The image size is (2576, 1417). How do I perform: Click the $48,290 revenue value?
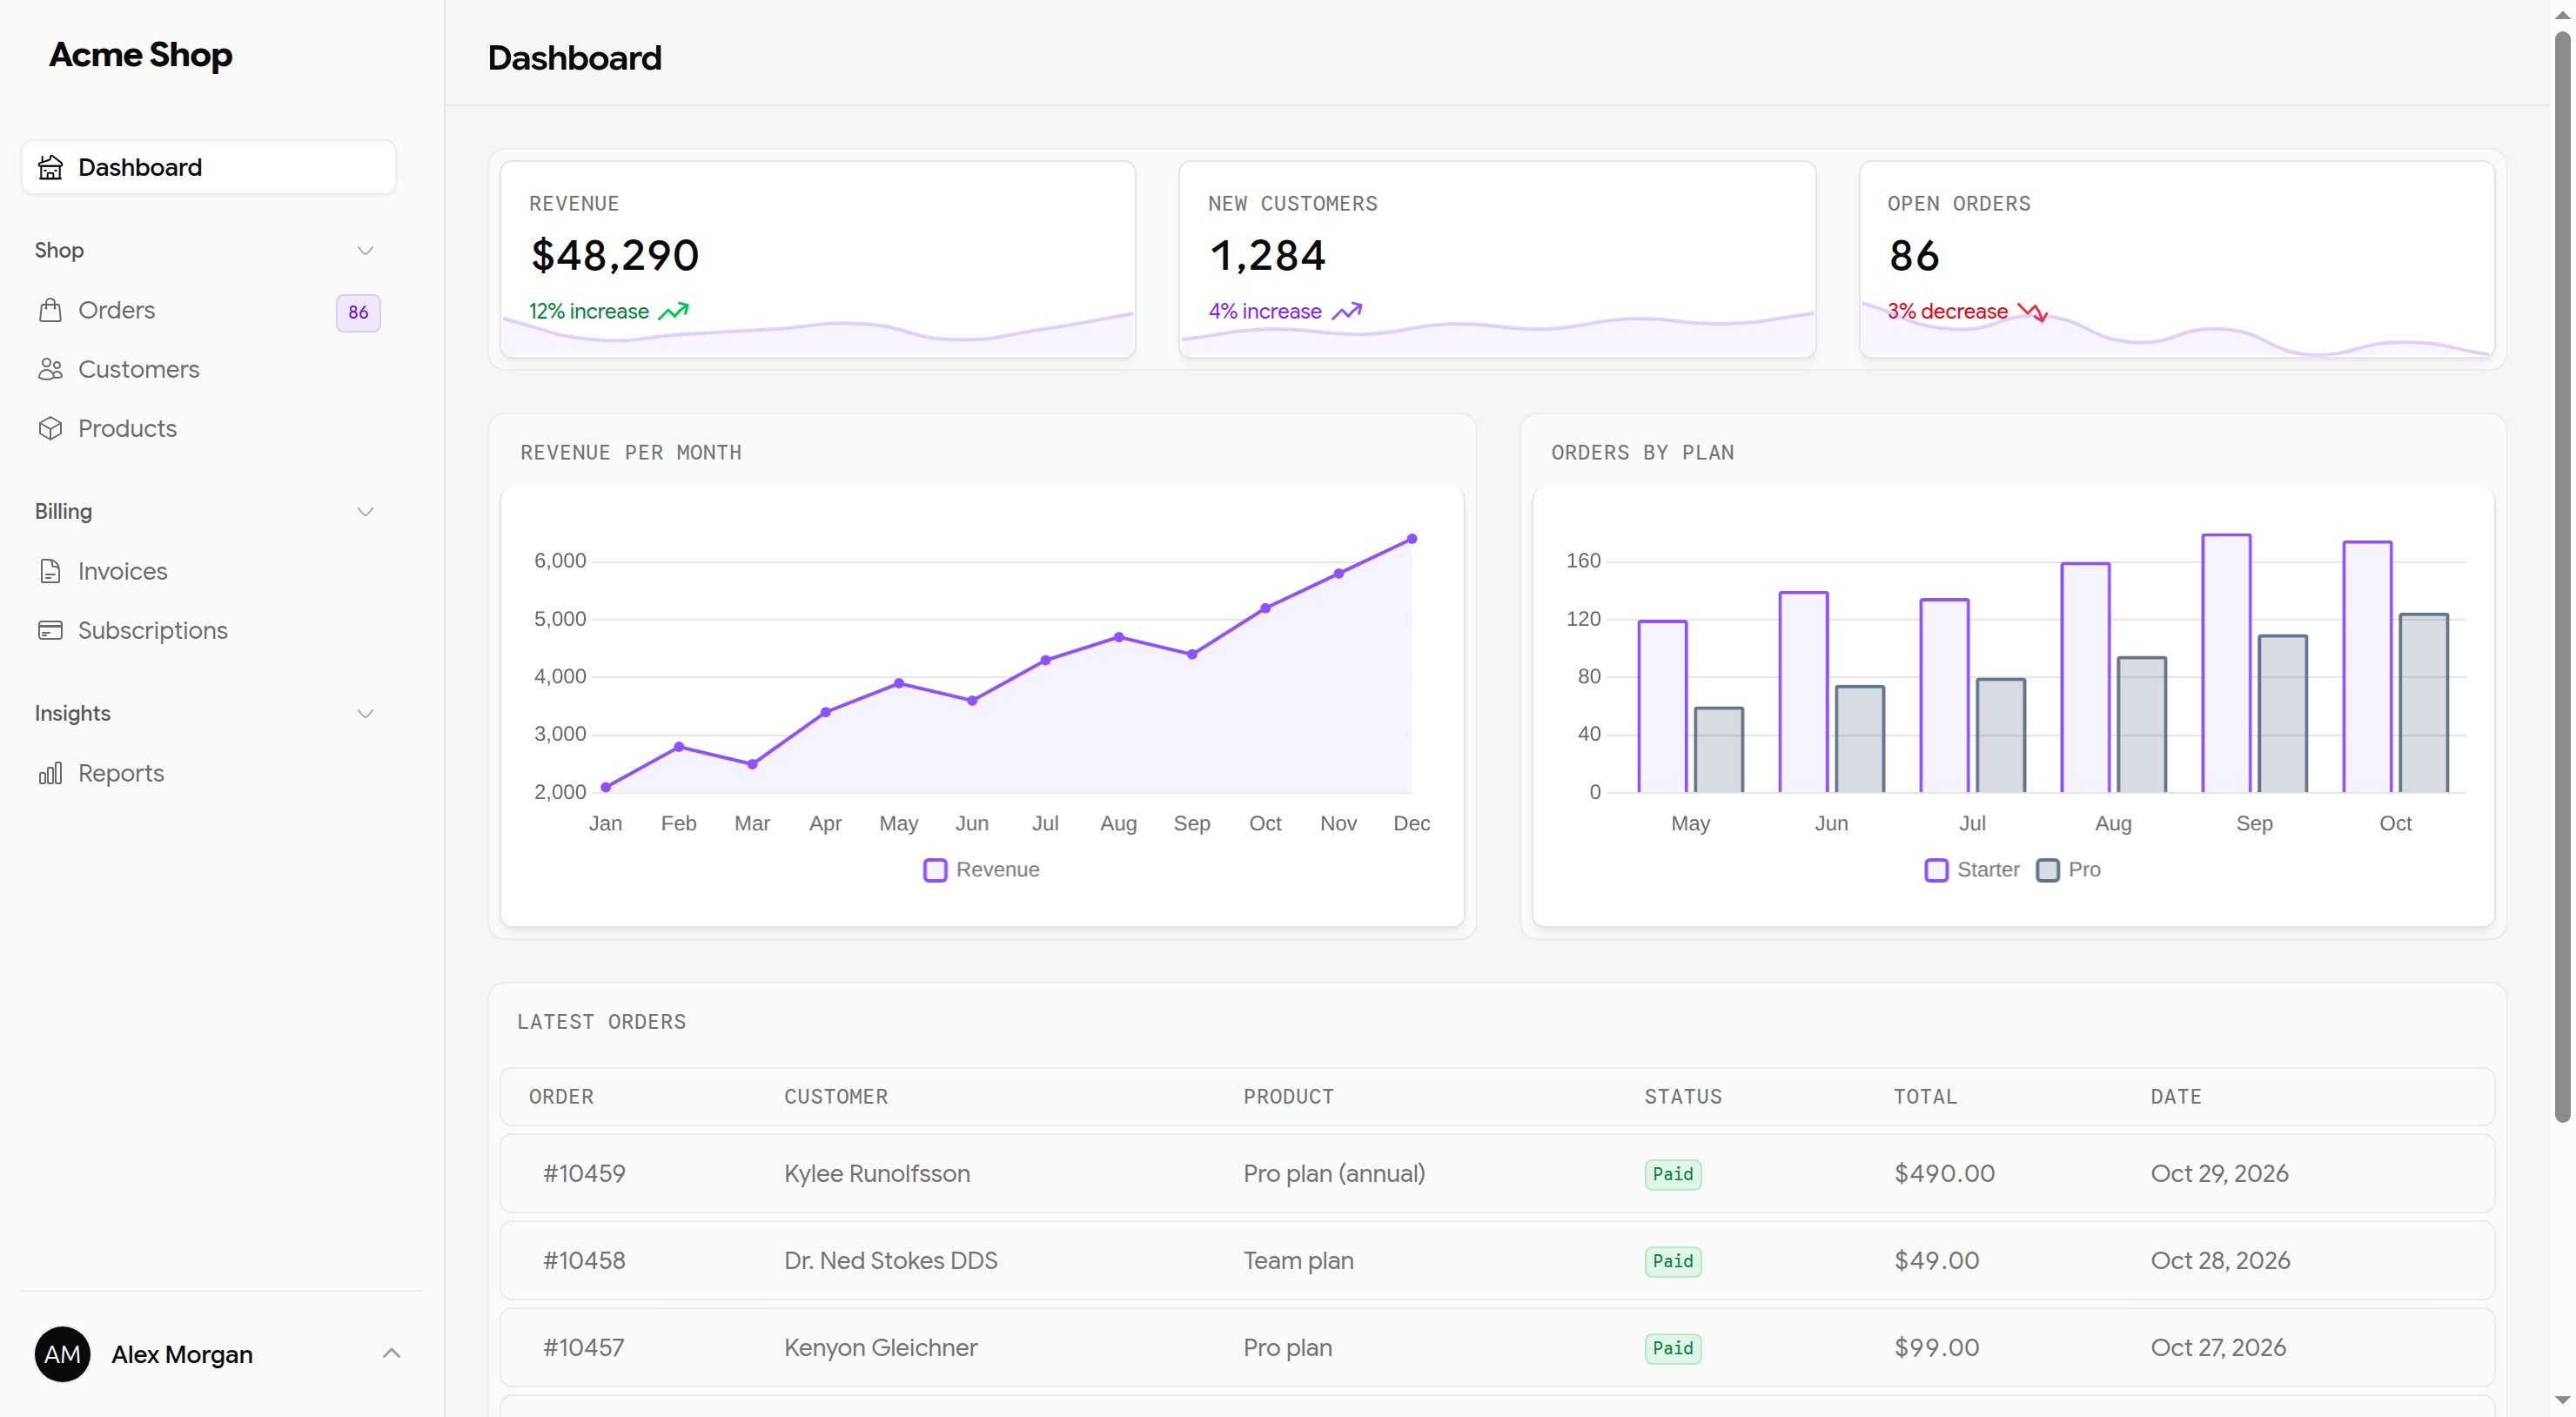coord(614,256)
